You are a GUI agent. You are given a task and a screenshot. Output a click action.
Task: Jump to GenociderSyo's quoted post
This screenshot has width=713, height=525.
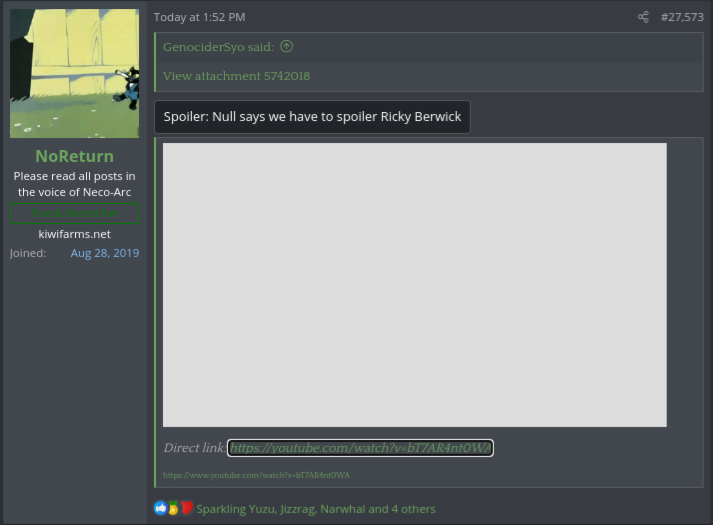click(218, 47)
